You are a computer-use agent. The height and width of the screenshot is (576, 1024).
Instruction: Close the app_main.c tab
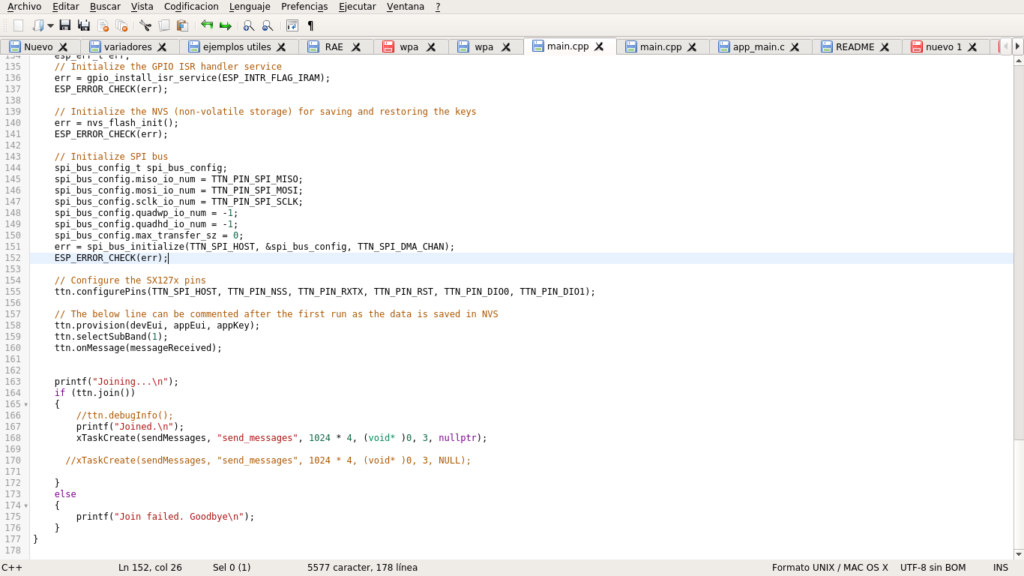point(795,47)
